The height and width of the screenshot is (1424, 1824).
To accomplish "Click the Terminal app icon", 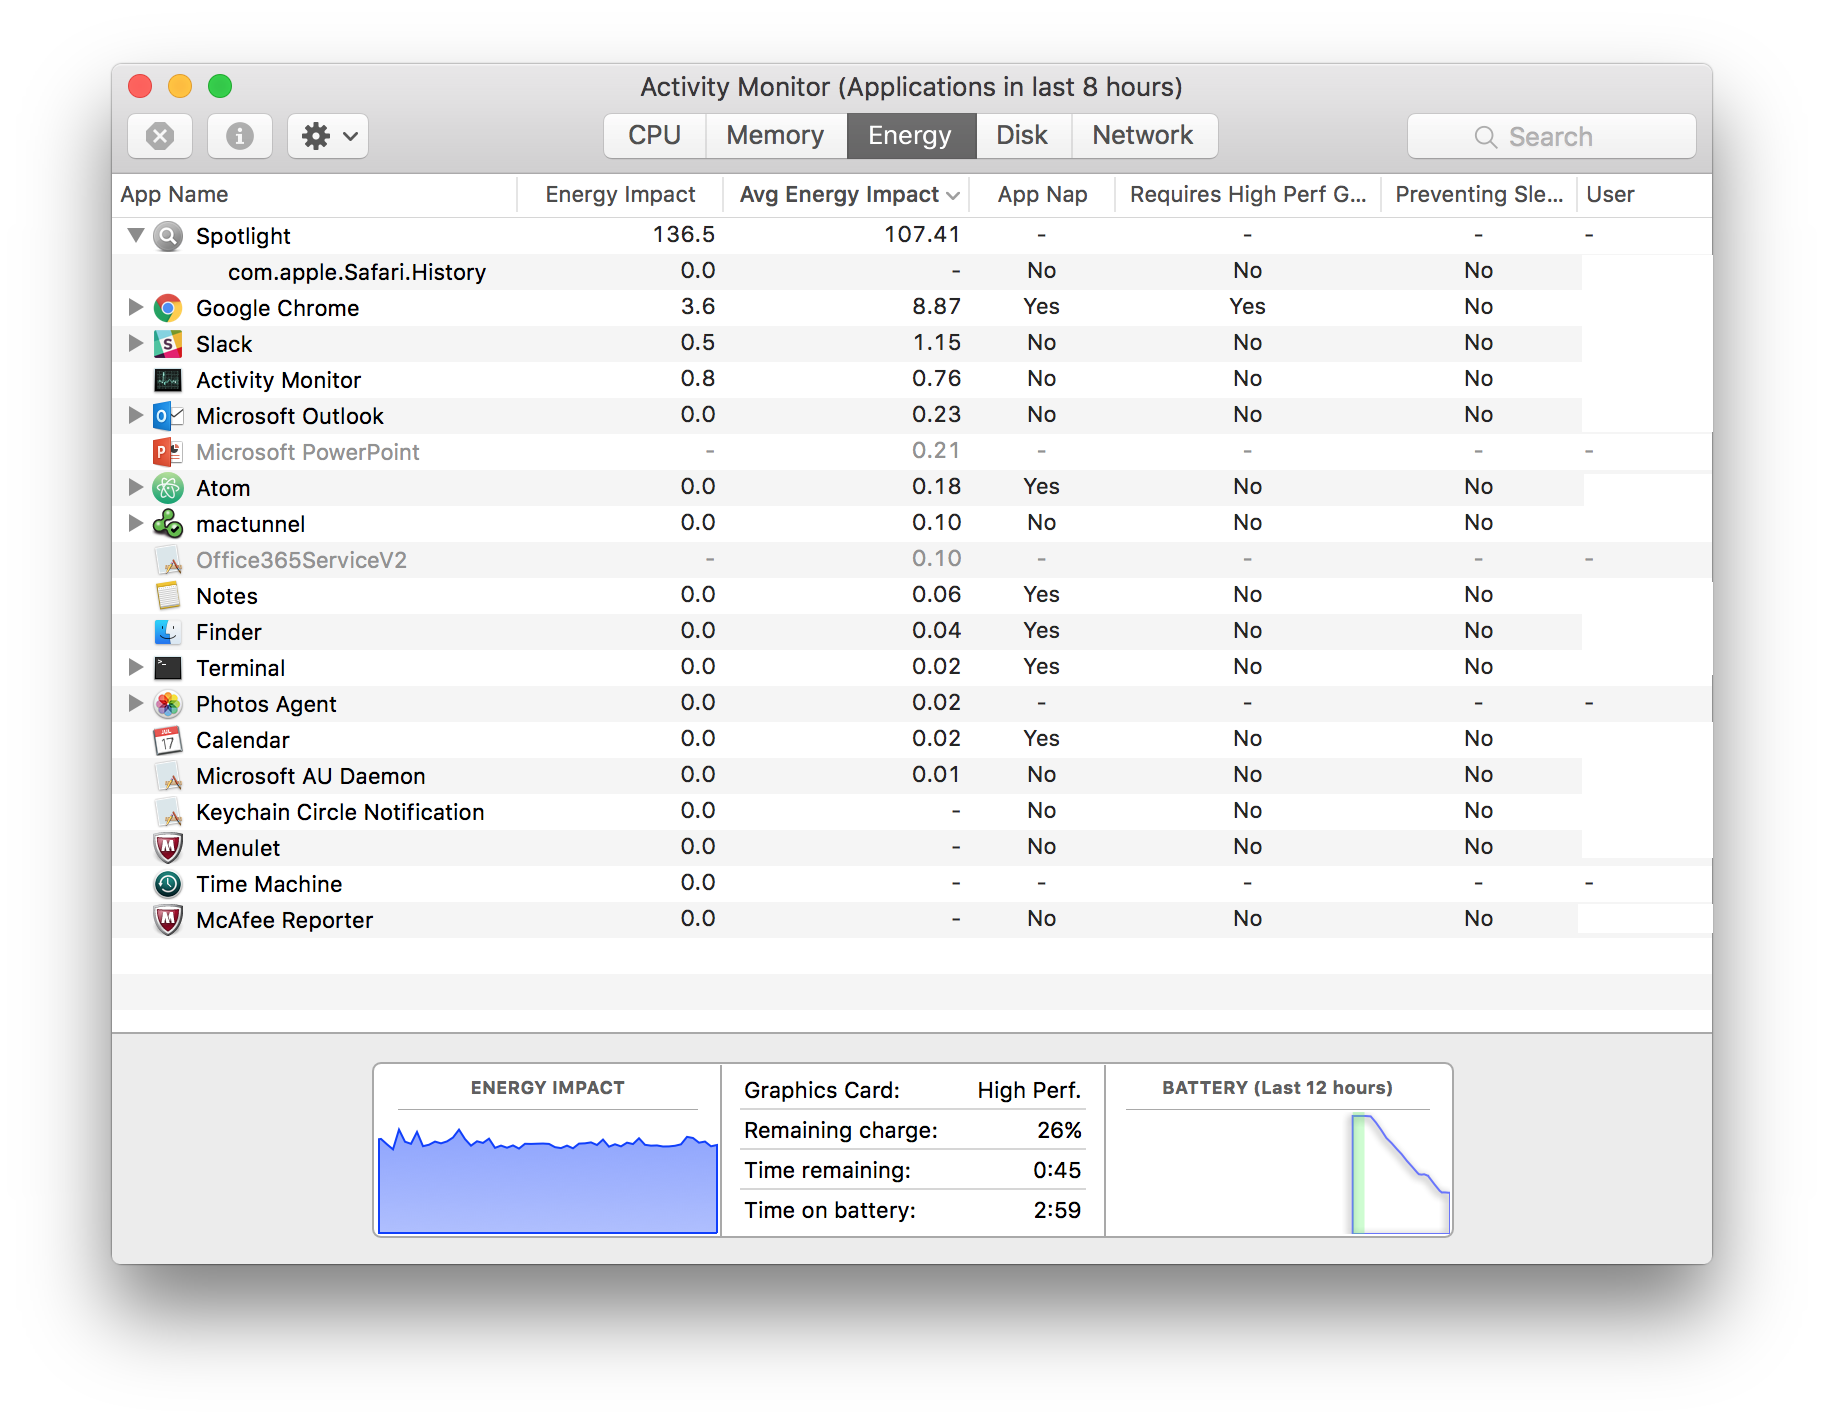I will [x=168, y=668].
